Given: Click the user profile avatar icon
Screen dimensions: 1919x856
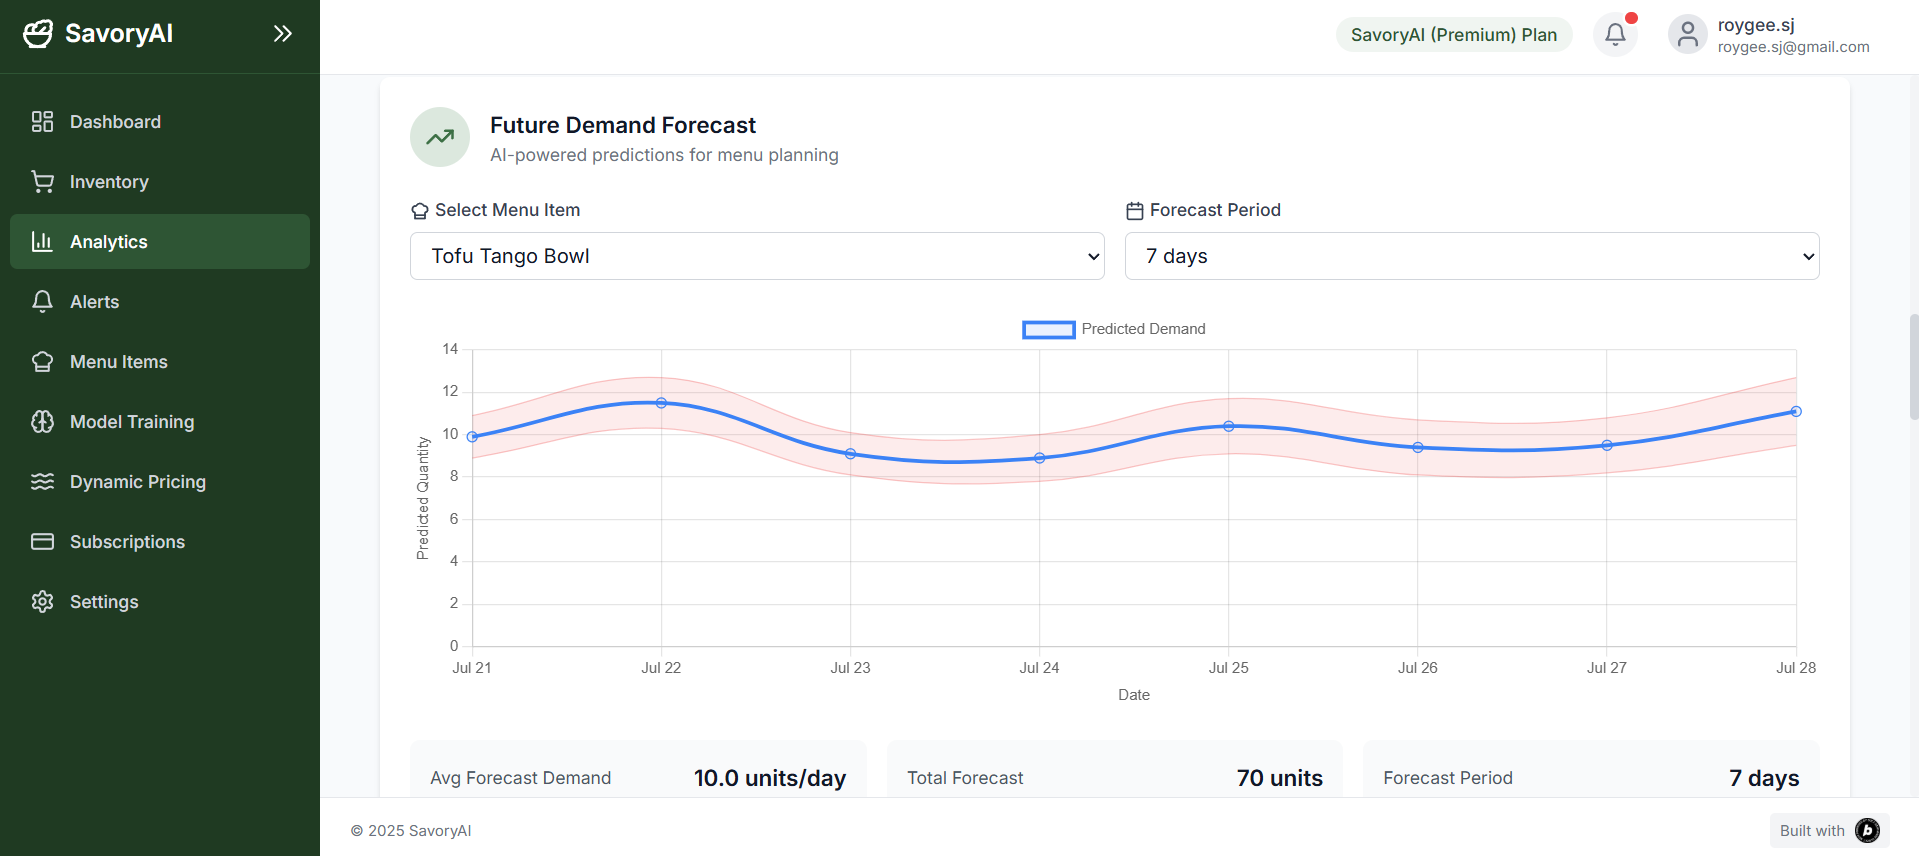Looking at the screenshot, I should 1687,35.
